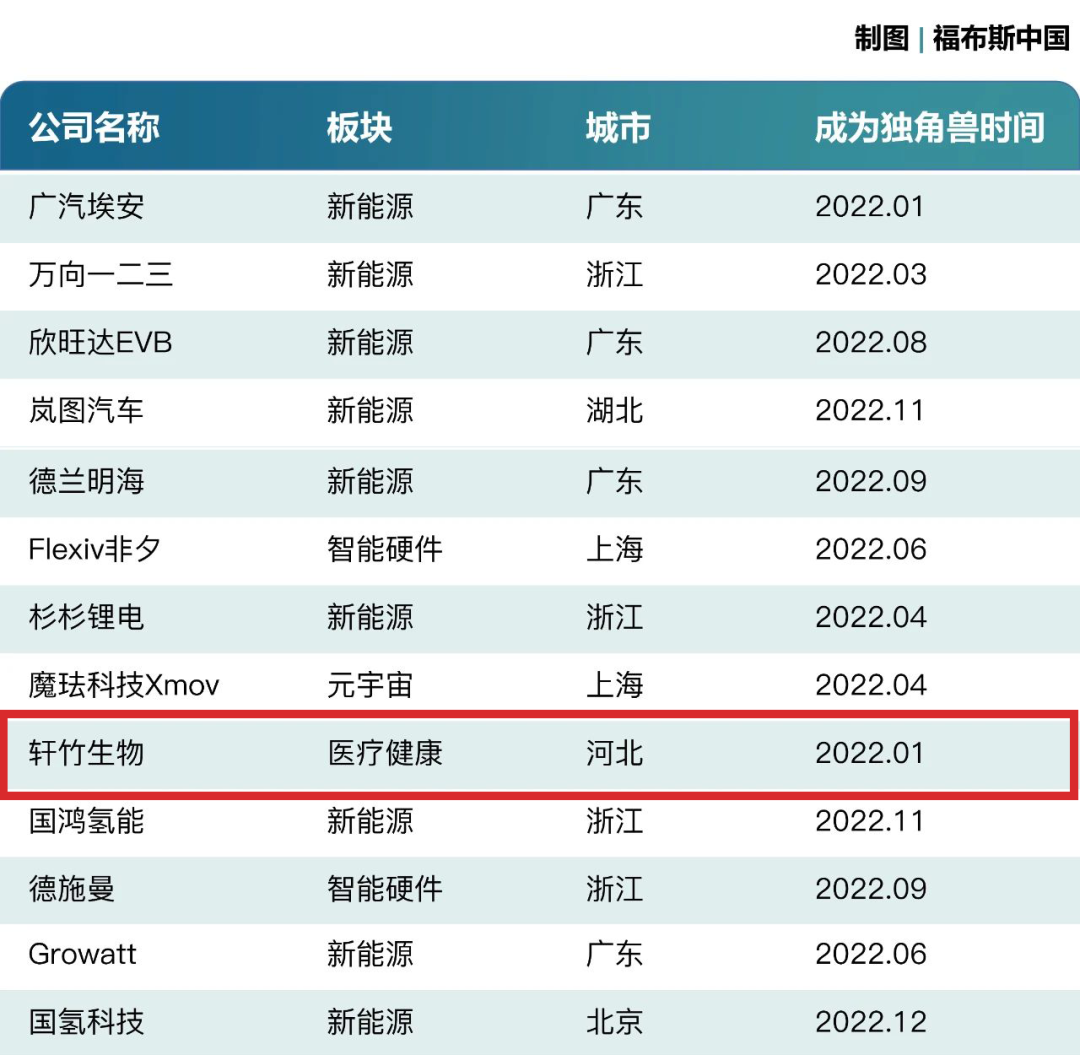Click 医疗健康 sector in 轩竹生物 row
This screenshot has height=1055, width=1080.
384,753
